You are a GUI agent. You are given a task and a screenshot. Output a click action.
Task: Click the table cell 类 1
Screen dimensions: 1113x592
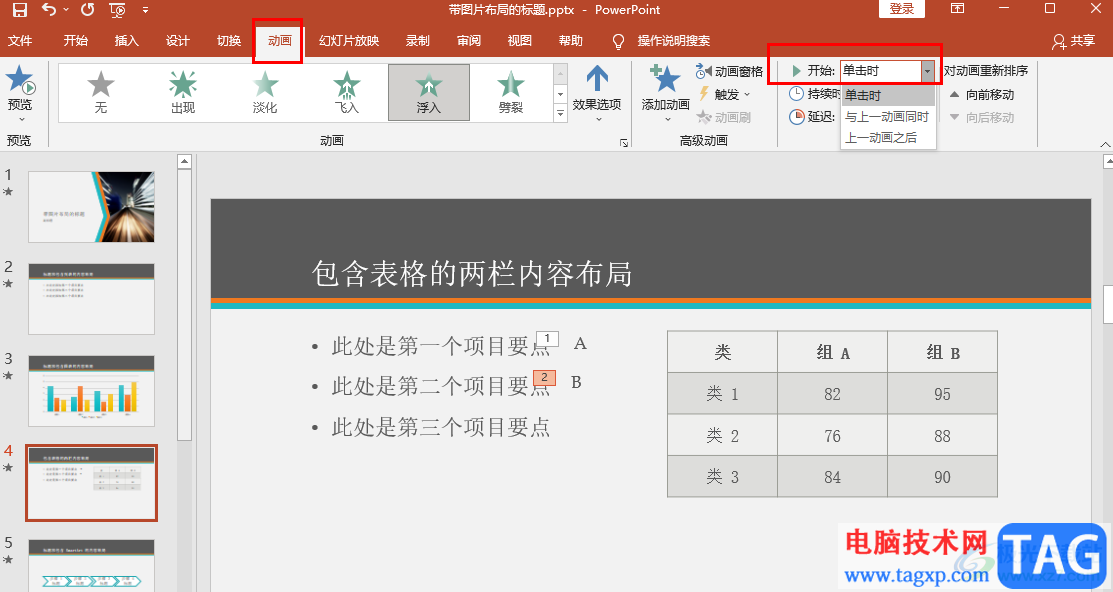click(723, 394)
